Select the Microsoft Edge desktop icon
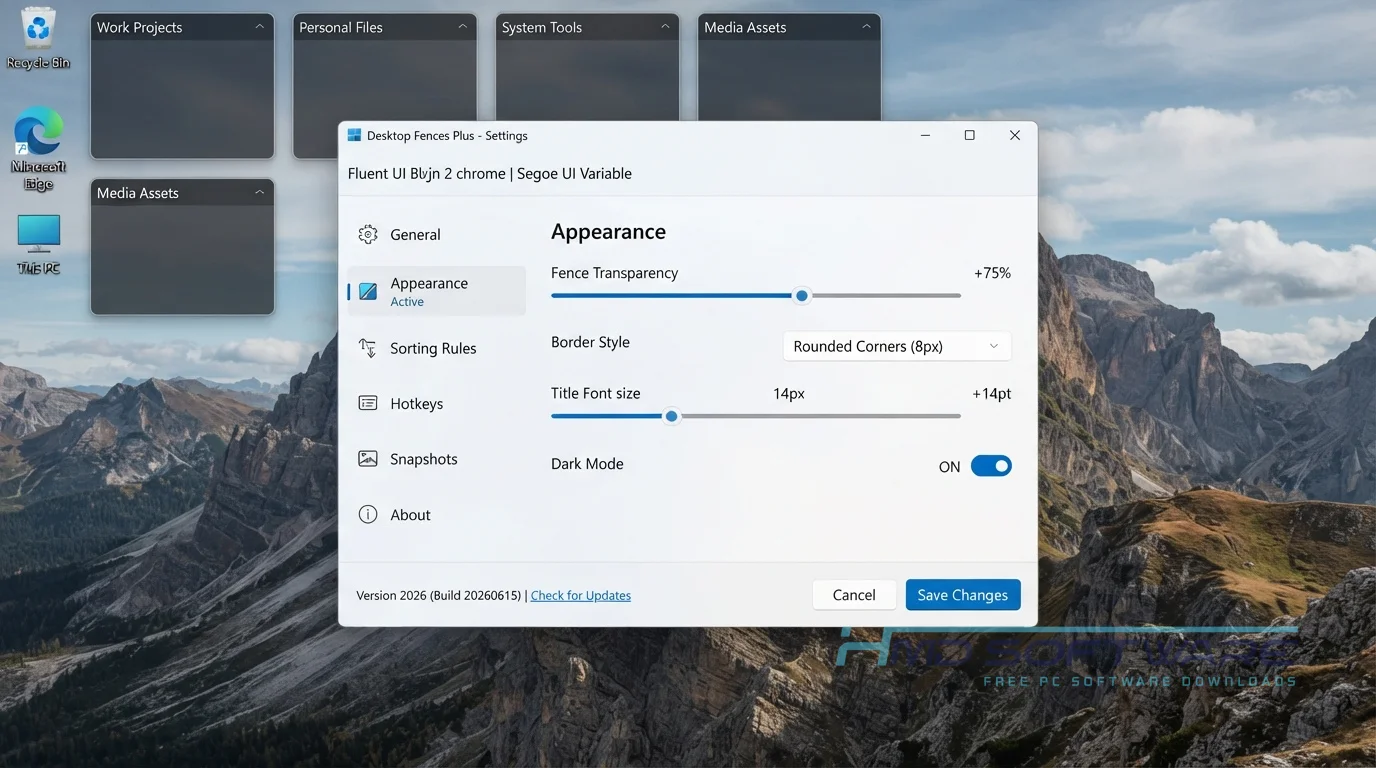 tap(39, 148)
